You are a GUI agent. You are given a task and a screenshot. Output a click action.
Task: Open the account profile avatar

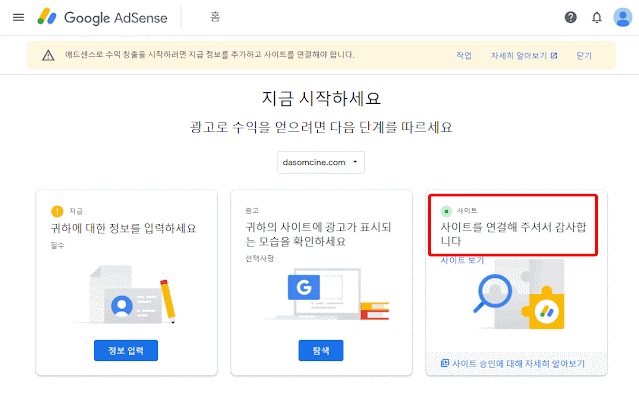[x=623, y=17]
